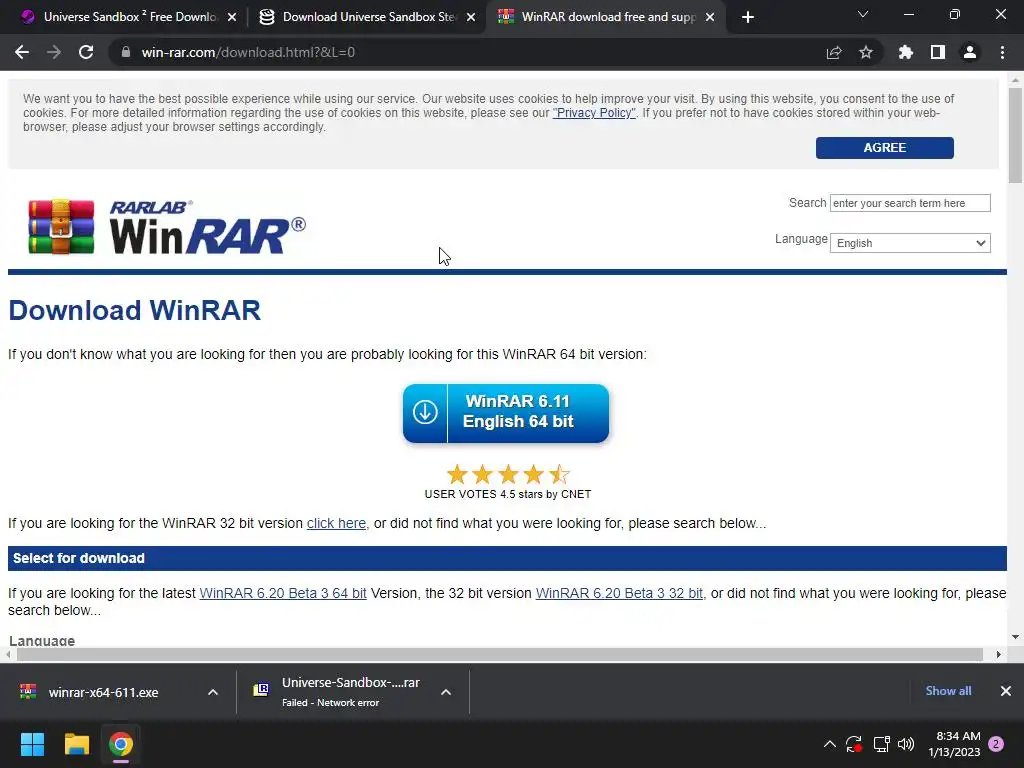Show all downloads
Viewport: 1024px width, 768px height.
pos(948,691)
